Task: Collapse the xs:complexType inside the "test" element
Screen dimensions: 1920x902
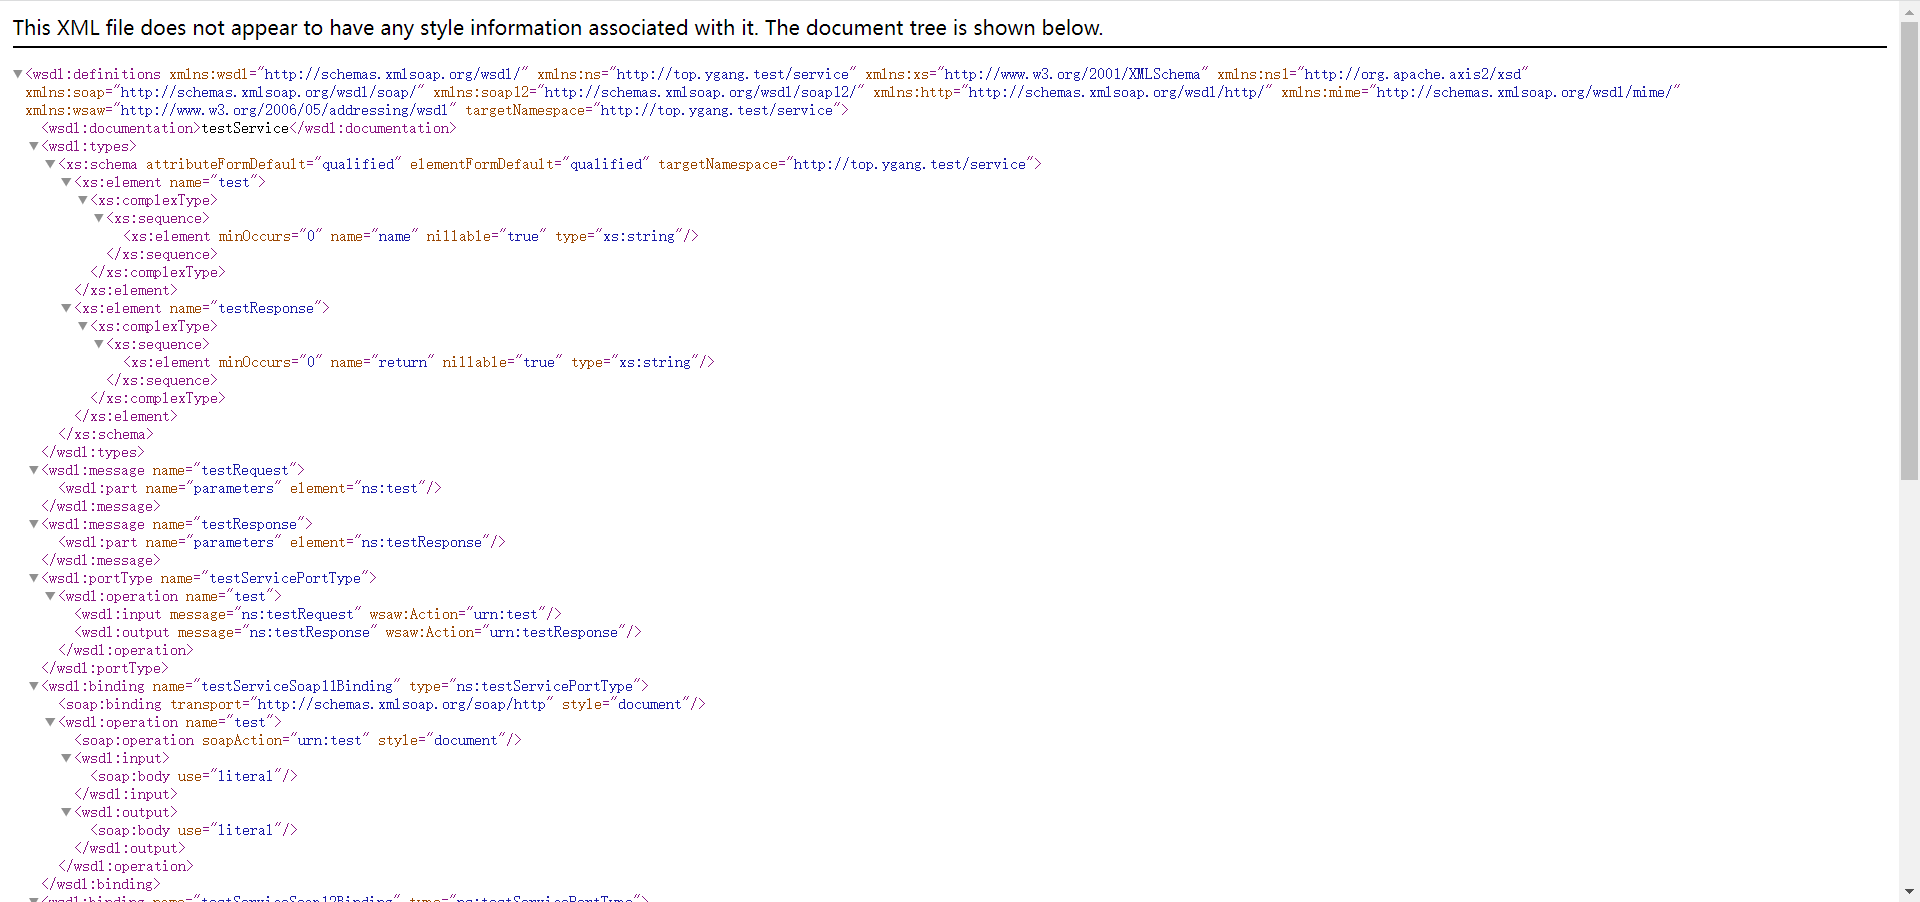Action: point(83,200)
